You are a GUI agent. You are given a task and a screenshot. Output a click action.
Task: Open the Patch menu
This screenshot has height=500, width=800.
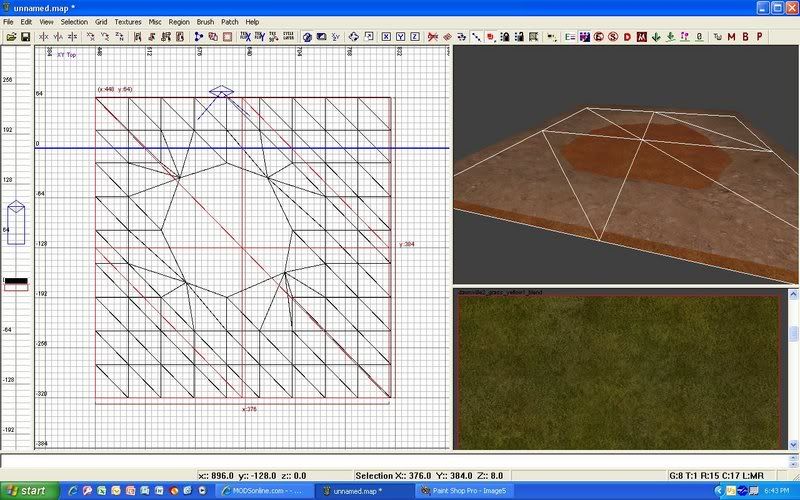click(x=229, y=21)
